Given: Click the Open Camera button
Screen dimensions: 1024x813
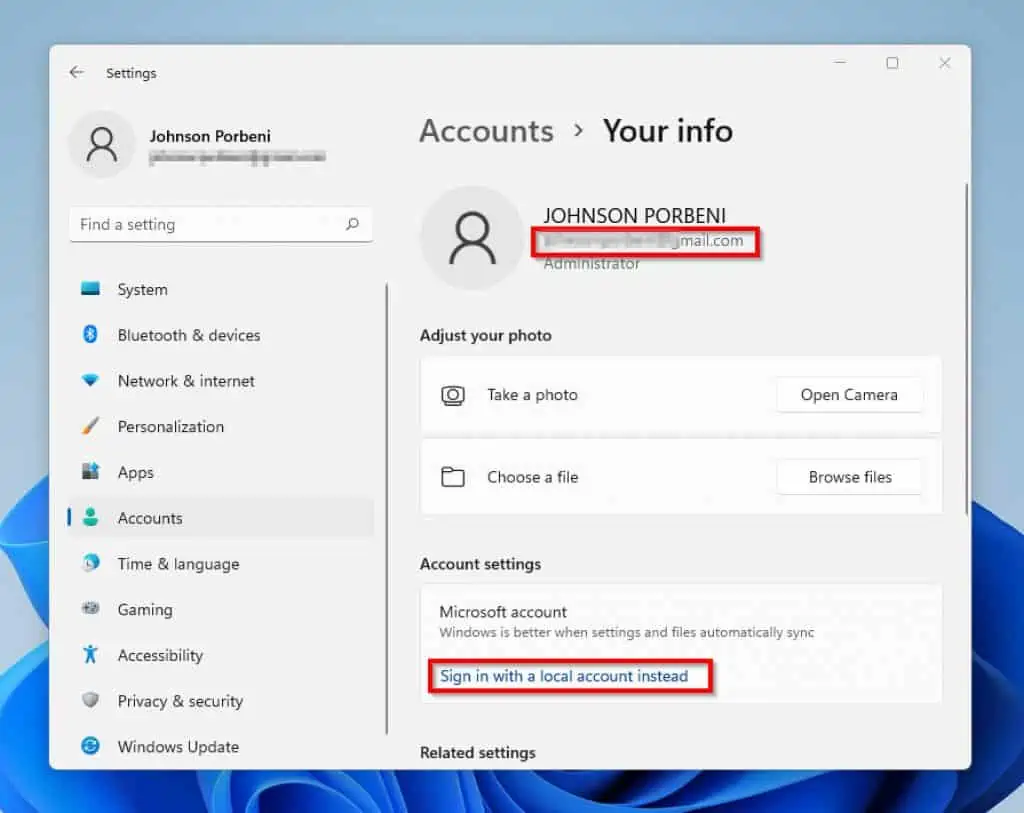Looking at the screenshot, I should pos(849,395).
